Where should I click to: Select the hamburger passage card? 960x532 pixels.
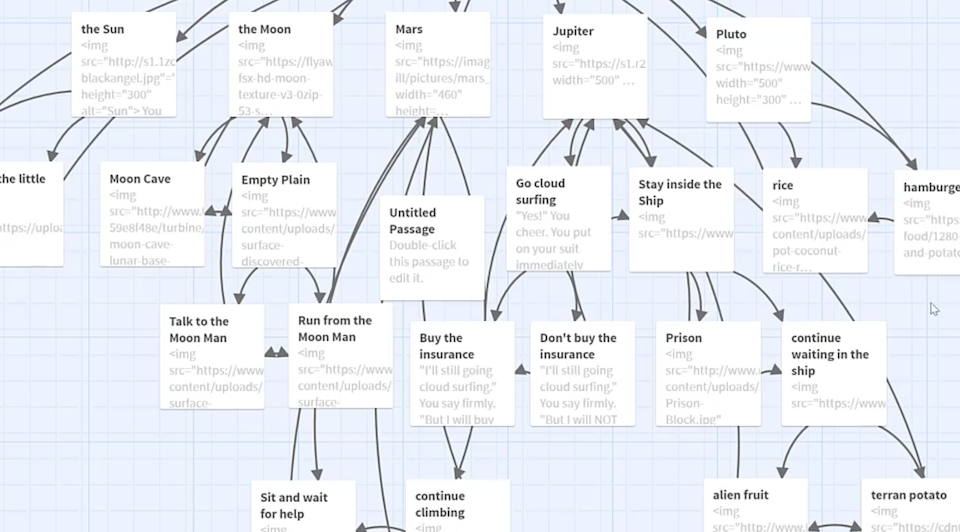927,223
